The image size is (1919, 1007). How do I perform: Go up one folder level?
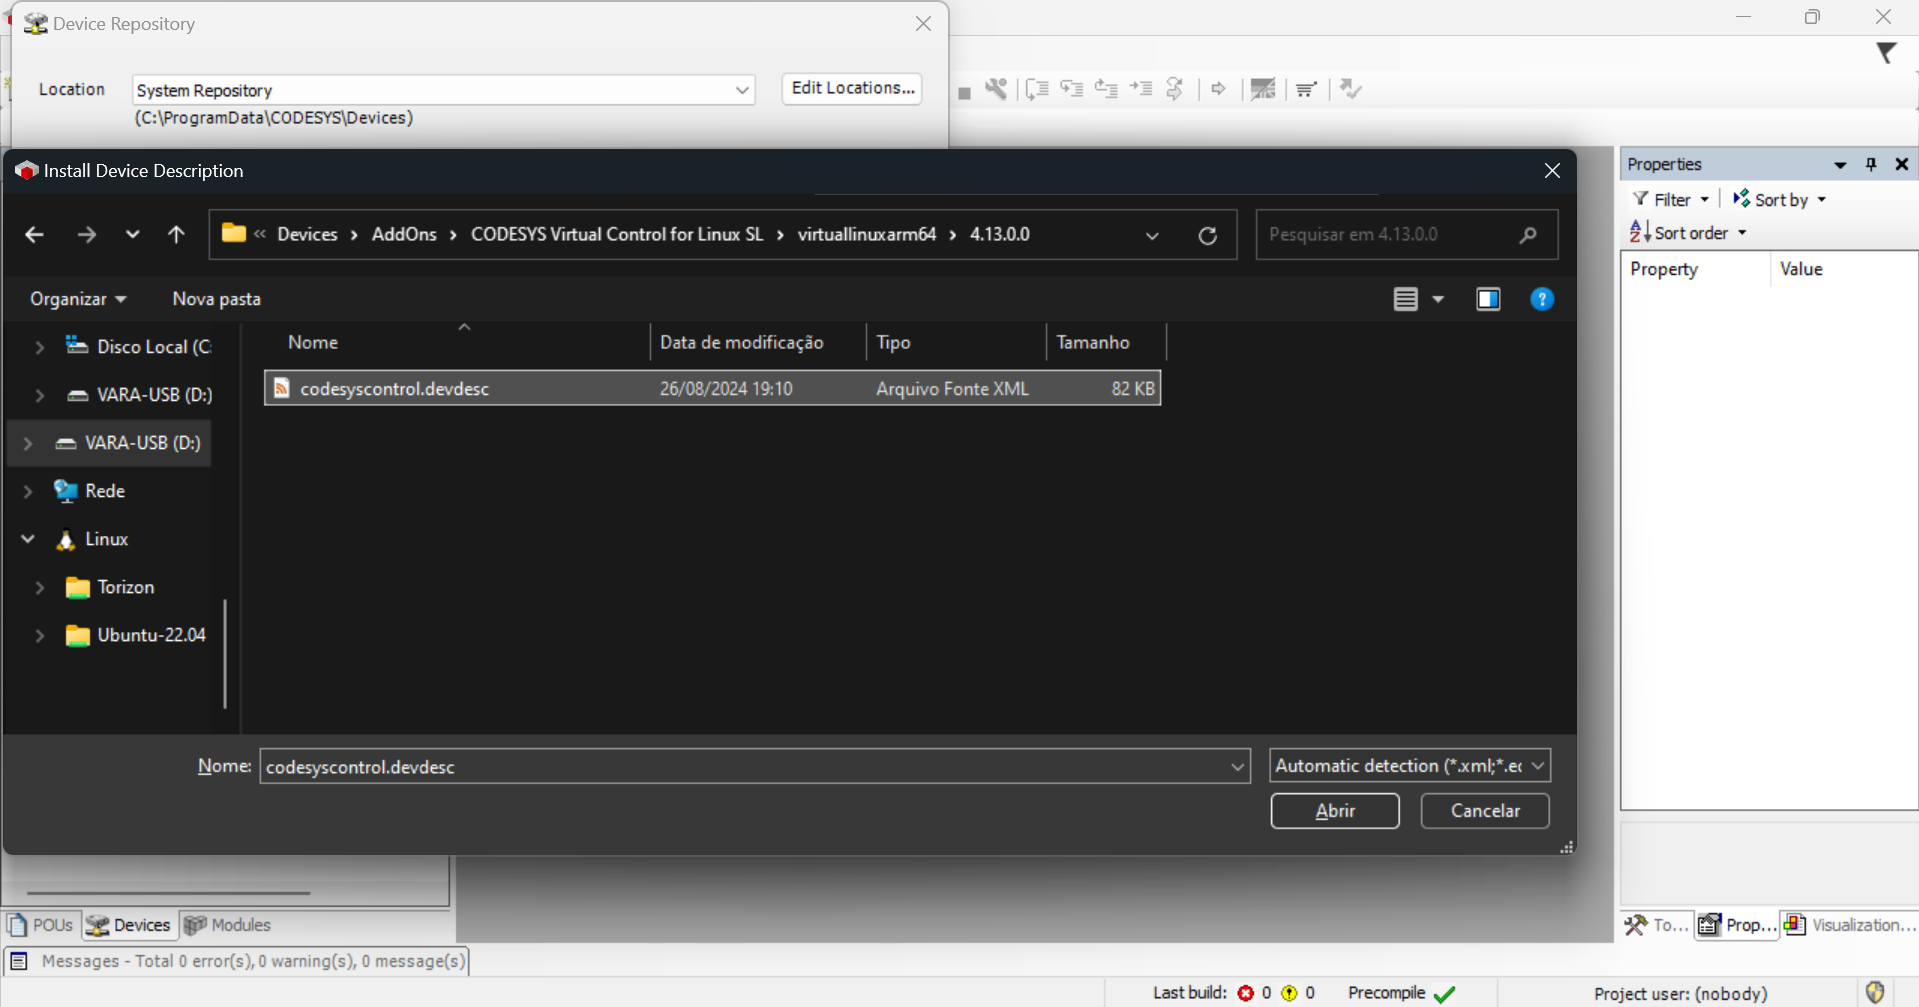[176, 234]
